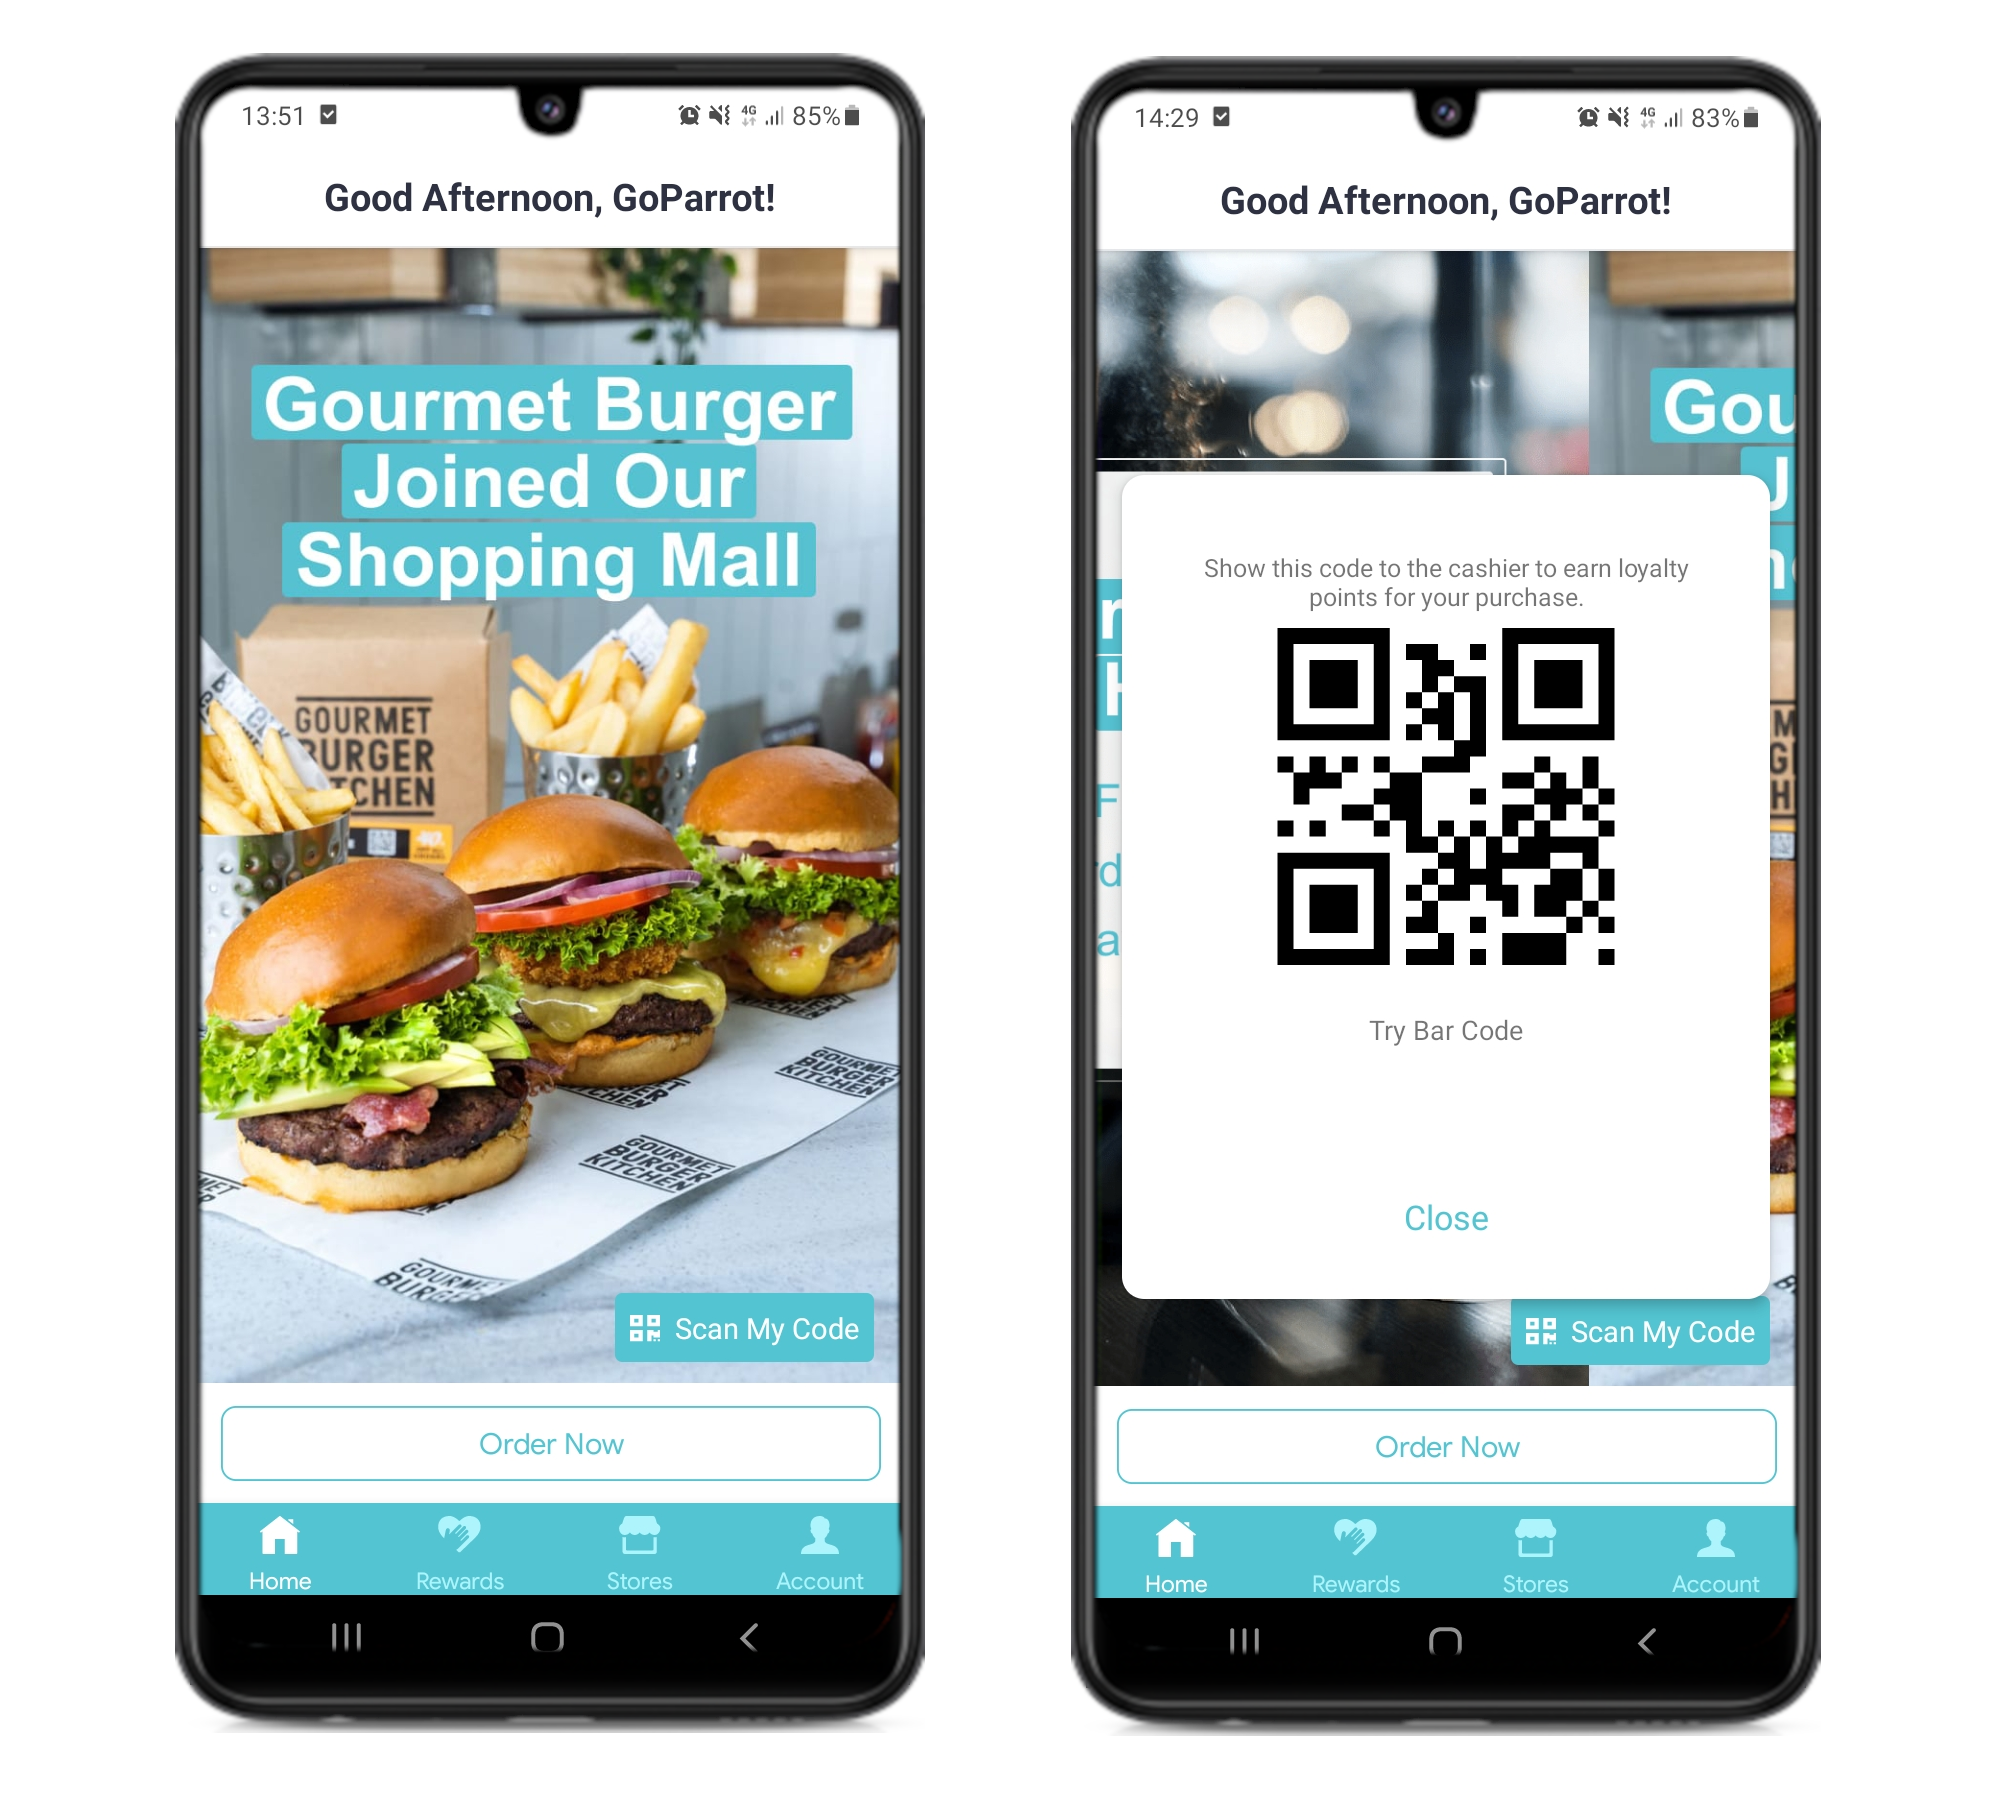Viewport: 2000px width, 1800px height.
Task: Switch to Try Bar Code option
Action: click(x=1446, y=1030)
